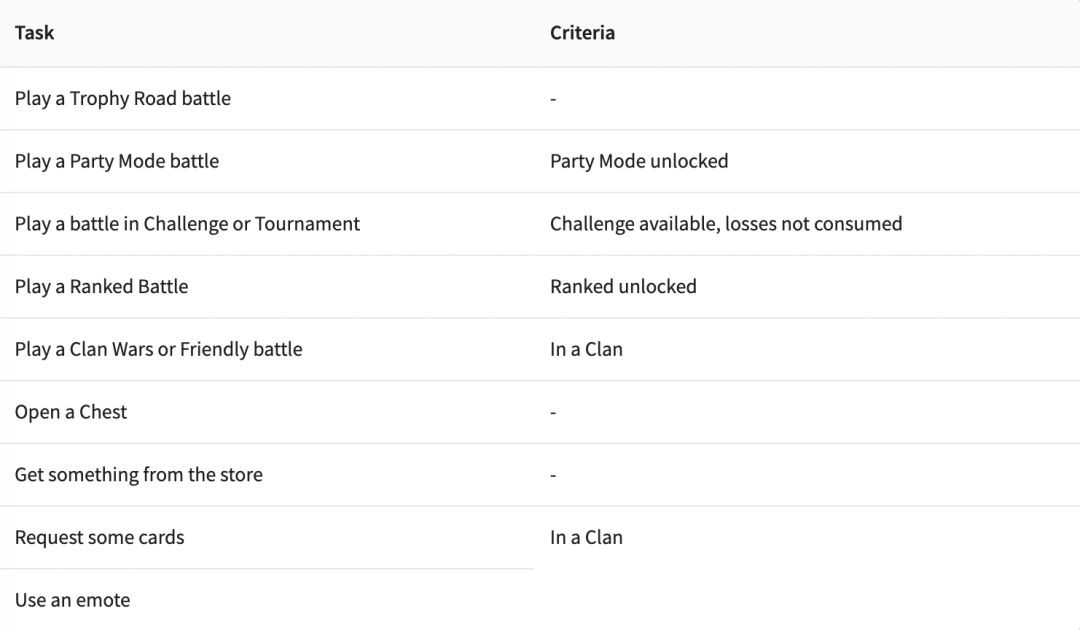This screenshot has width=1080, height=630.
Task: Select the Challenge available, losses not consumed criteria
Action: (x=726, y=224)
